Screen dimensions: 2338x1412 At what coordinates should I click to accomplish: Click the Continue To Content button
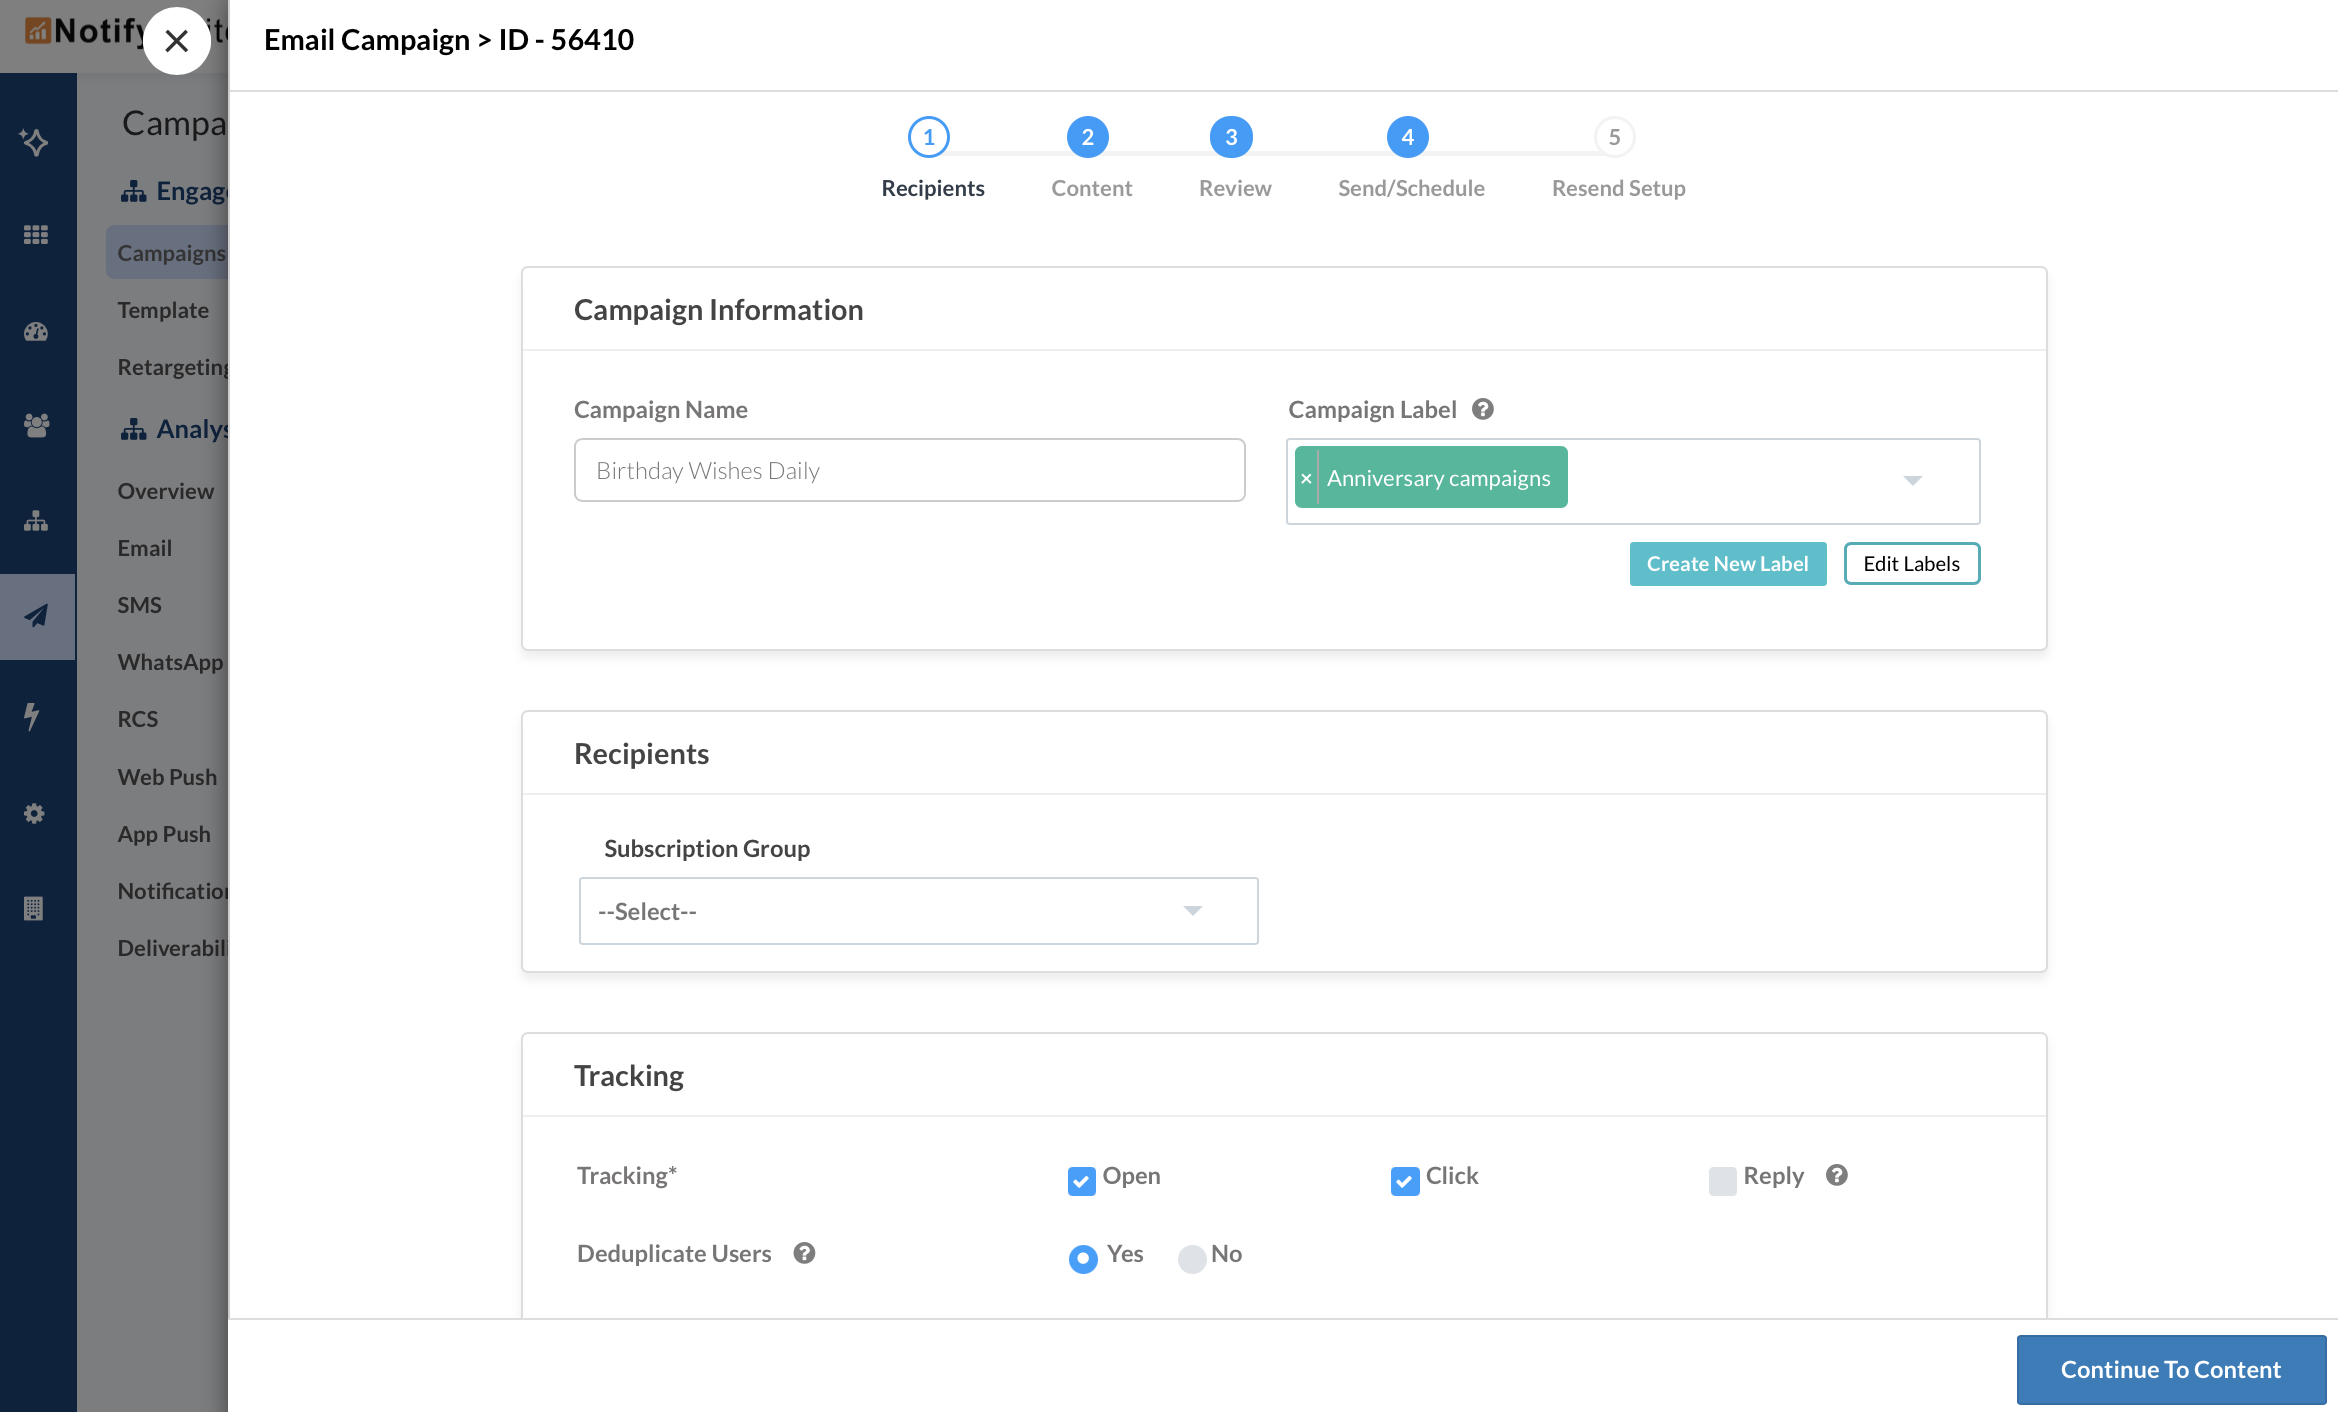(2170, 1369)
